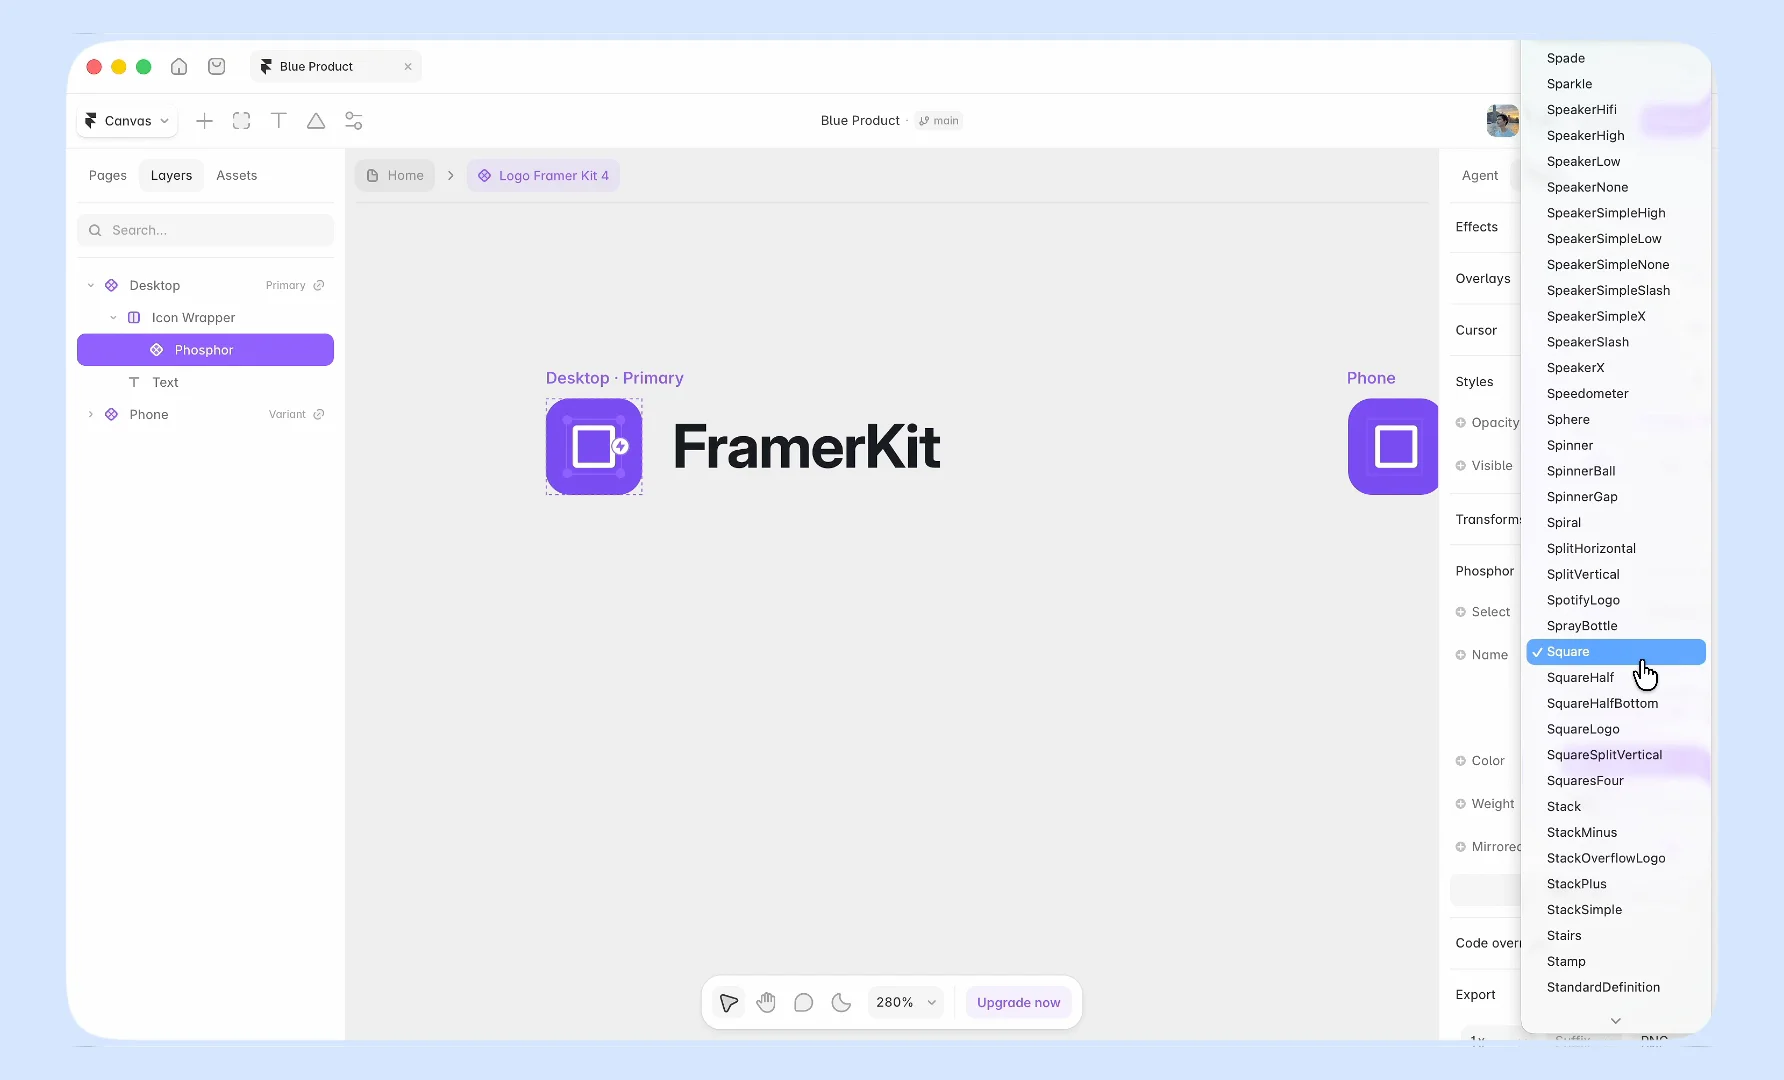Choose SquareHalf from icon list
Image resolution: width=1784 pixels, height=1080 pixels.
click(x=1616, y=678)
